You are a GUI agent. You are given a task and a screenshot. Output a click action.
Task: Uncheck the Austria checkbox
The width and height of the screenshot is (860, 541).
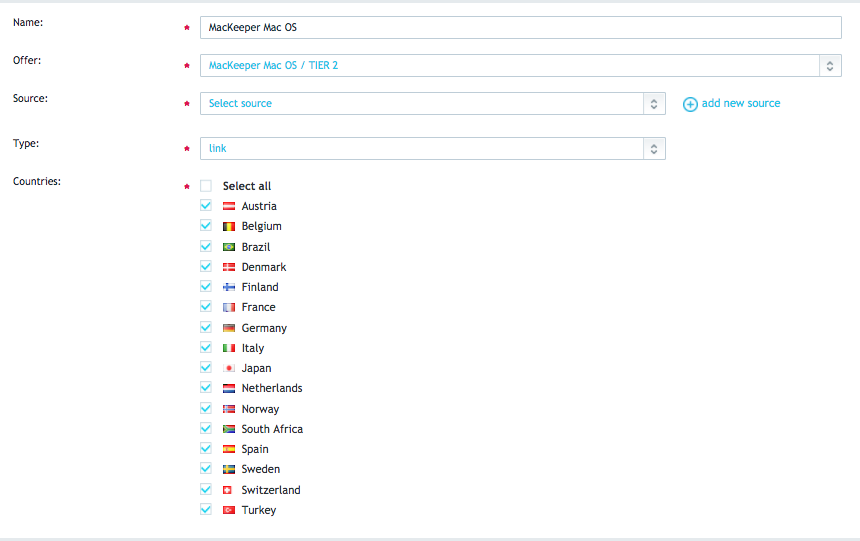click(206, 206)
